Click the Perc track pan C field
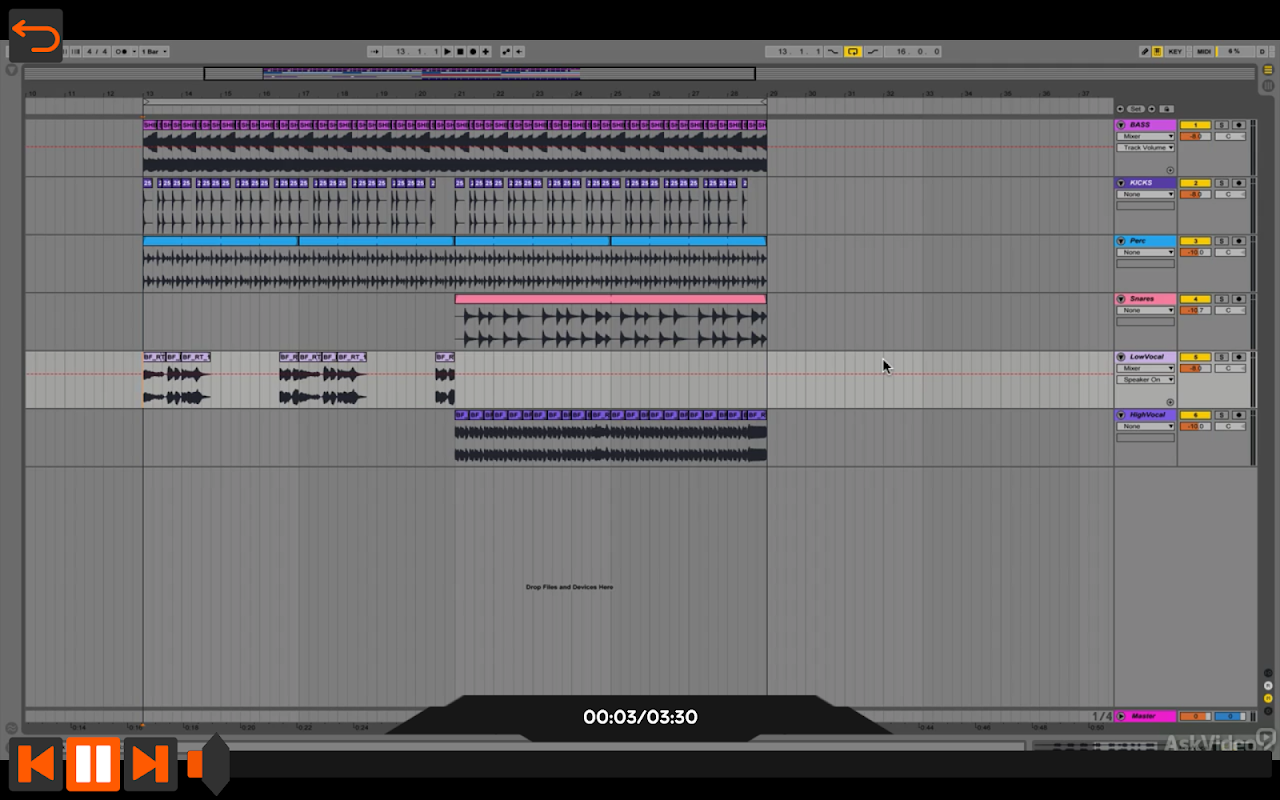The width and height of the screenshot is (1280, 800). [1230, 252]
